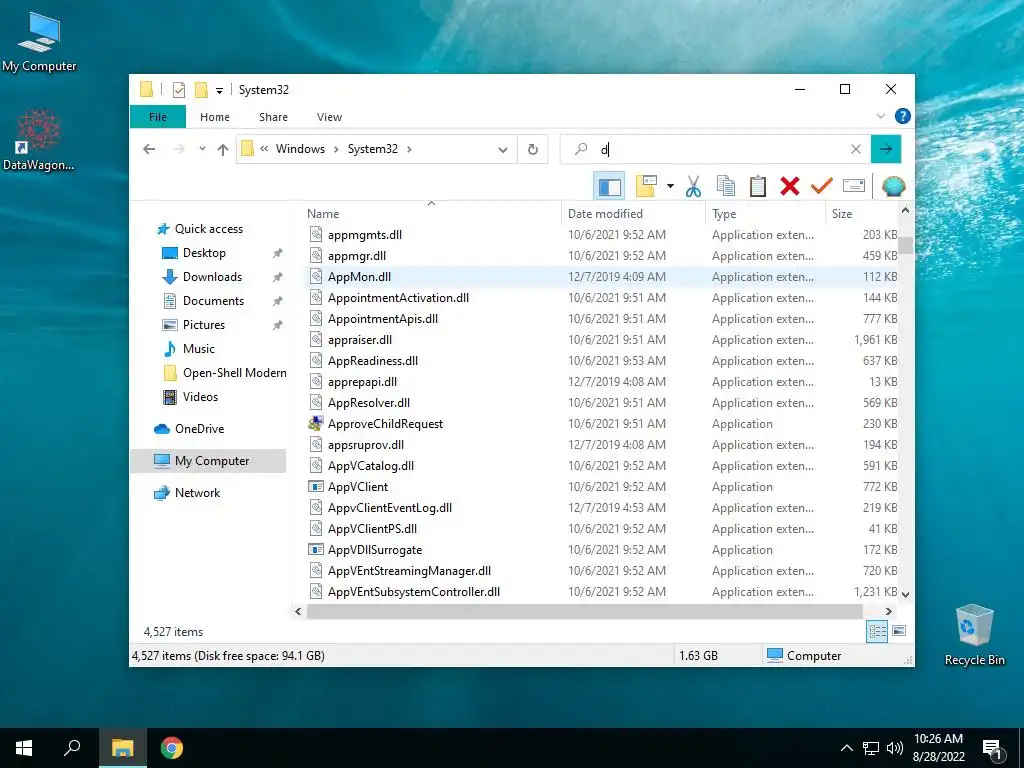This screenshot has width=1024, height=768.
Task: Show hidden breadcrumb path with double chevron
Action: click(x=264, y=149)
